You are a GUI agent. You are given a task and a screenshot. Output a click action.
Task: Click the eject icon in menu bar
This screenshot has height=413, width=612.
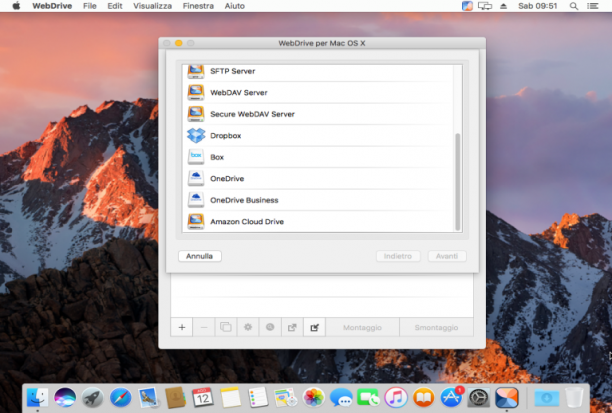(x=503, y=6)
